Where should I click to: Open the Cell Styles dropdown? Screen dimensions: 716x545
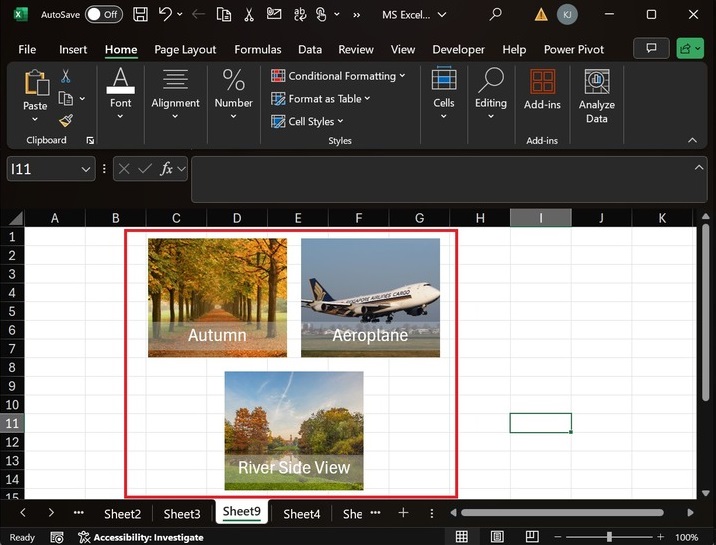tap(311, 121)
